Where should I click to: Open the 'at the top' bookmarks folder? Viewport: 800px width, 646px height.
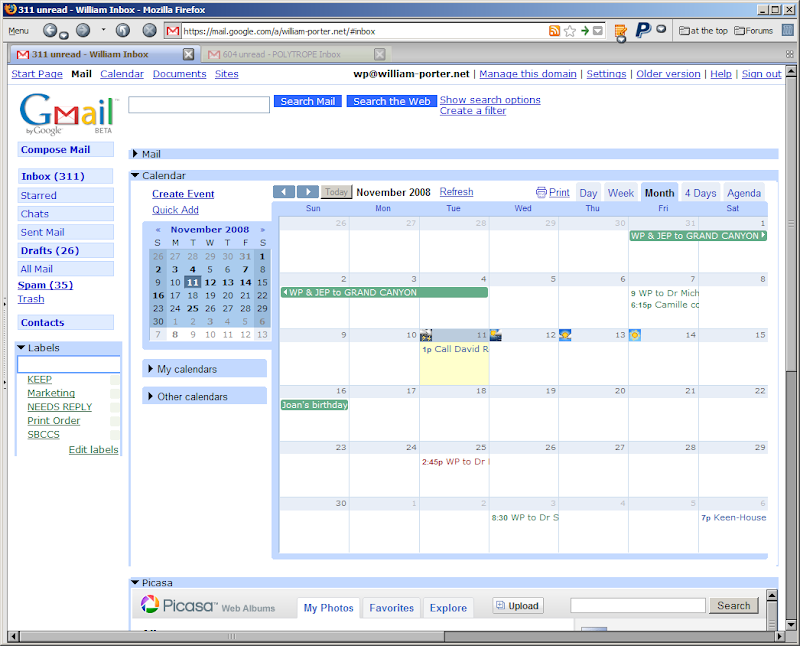pos(703,31)
